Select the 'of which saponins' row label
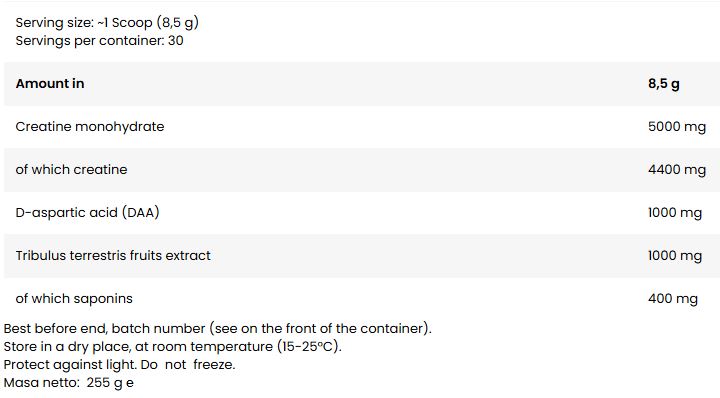The height and width of the screenshot is (398, 720). (74, 299)
